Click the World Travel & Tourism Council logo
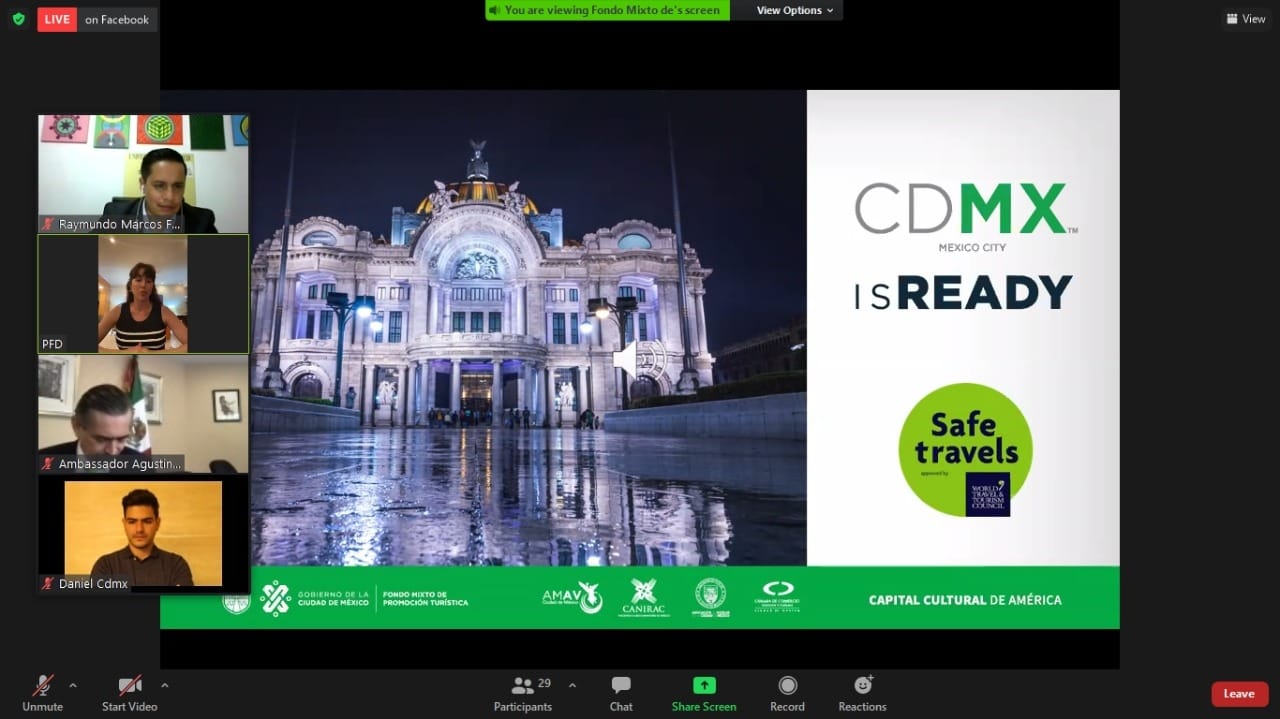Screen dimensions: 1280x719 [987, 494]
